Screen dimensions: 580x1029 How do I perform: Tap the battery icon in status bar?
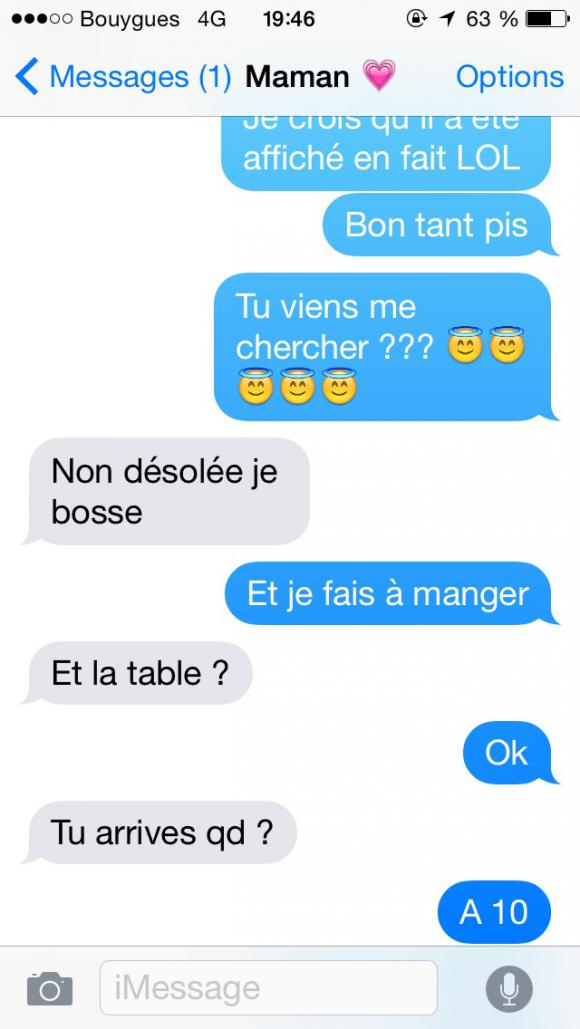pyautogui.click(x=548, y=19)
